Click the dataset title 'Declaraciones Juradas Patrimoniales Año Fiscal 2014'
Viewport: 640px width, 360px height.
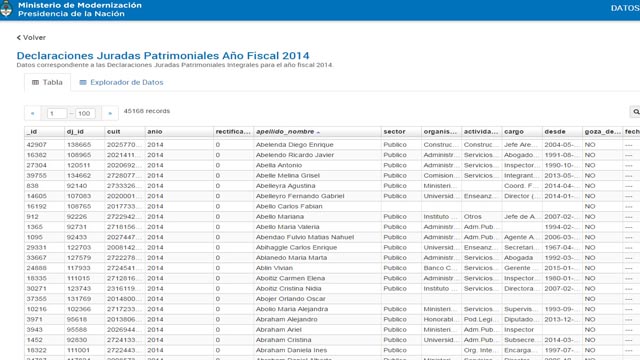(x=163, y=56)
